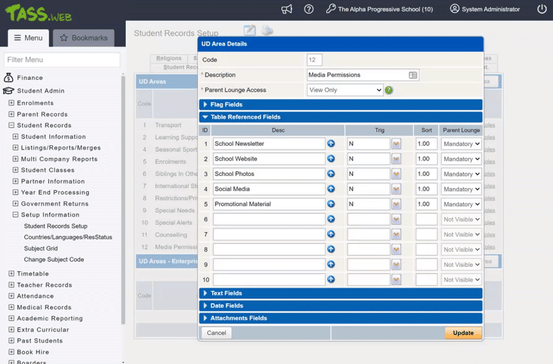553x364 pixels.
Task: Open Parent Lounge dropdown for row 6
Action: coord(461,219)
